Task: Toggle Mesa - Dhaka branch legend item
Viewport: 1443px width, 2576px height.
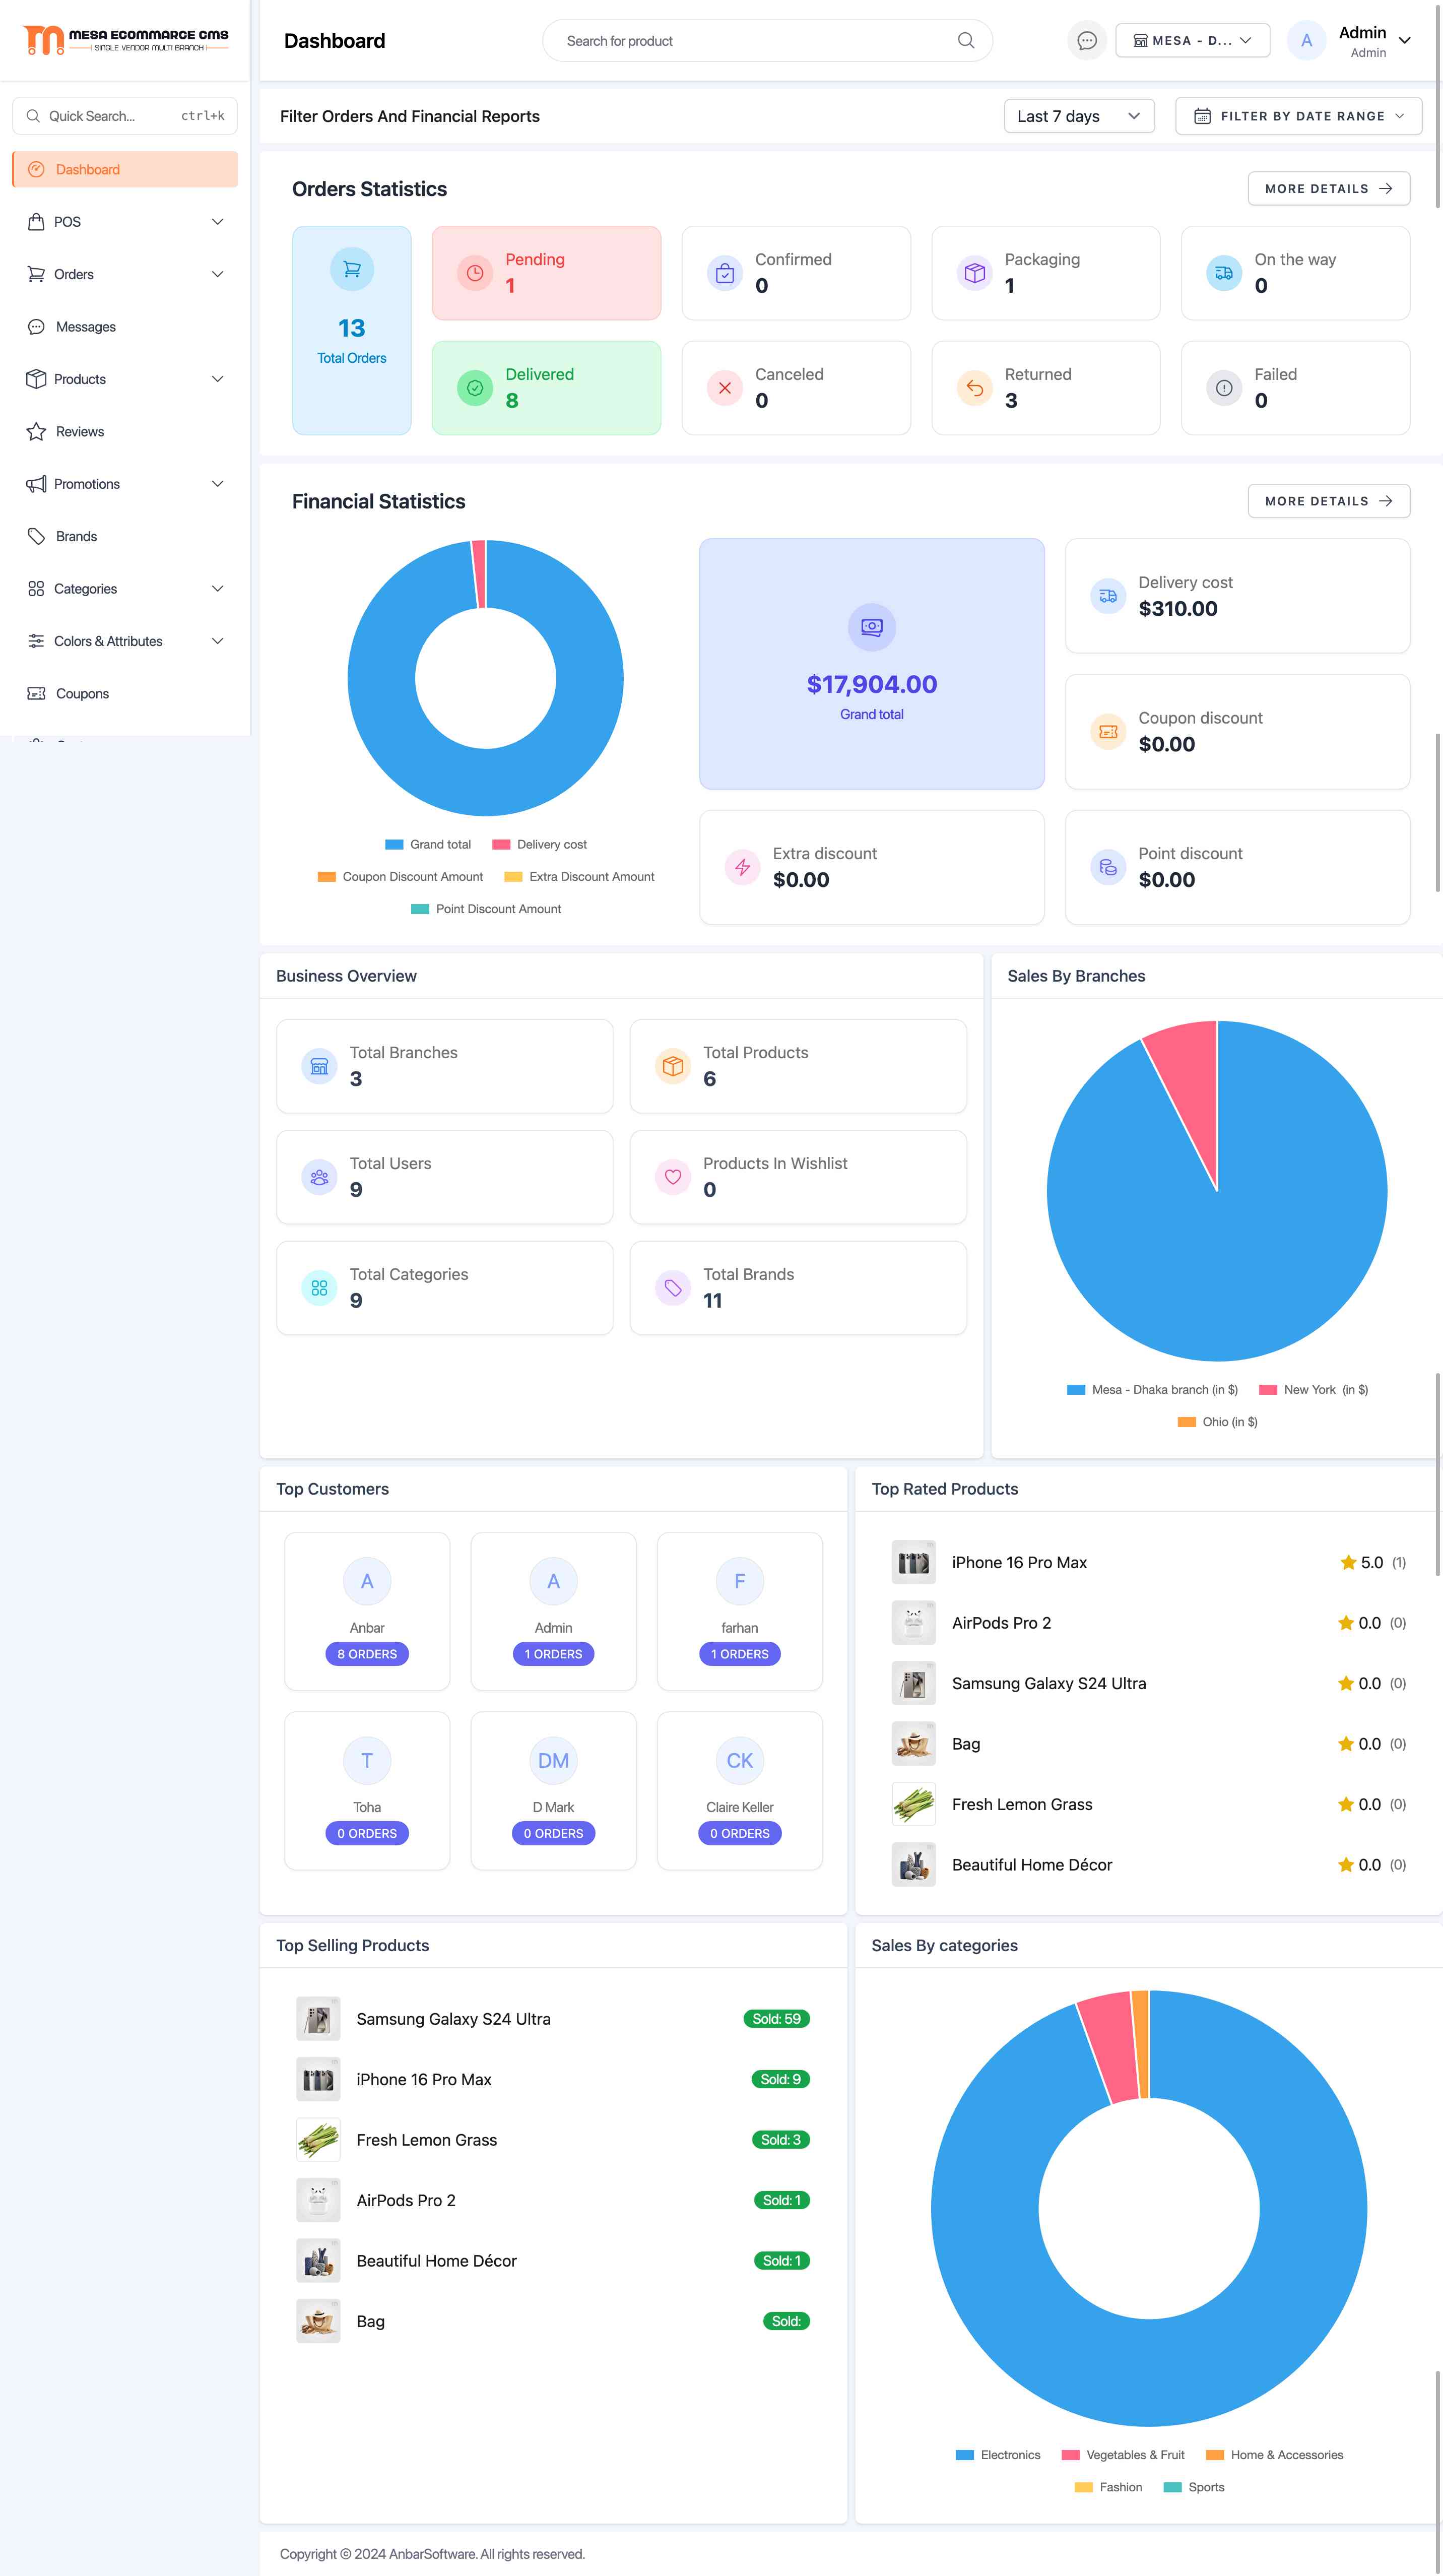Action: pyautogui.click(x=1153, y=1390)
